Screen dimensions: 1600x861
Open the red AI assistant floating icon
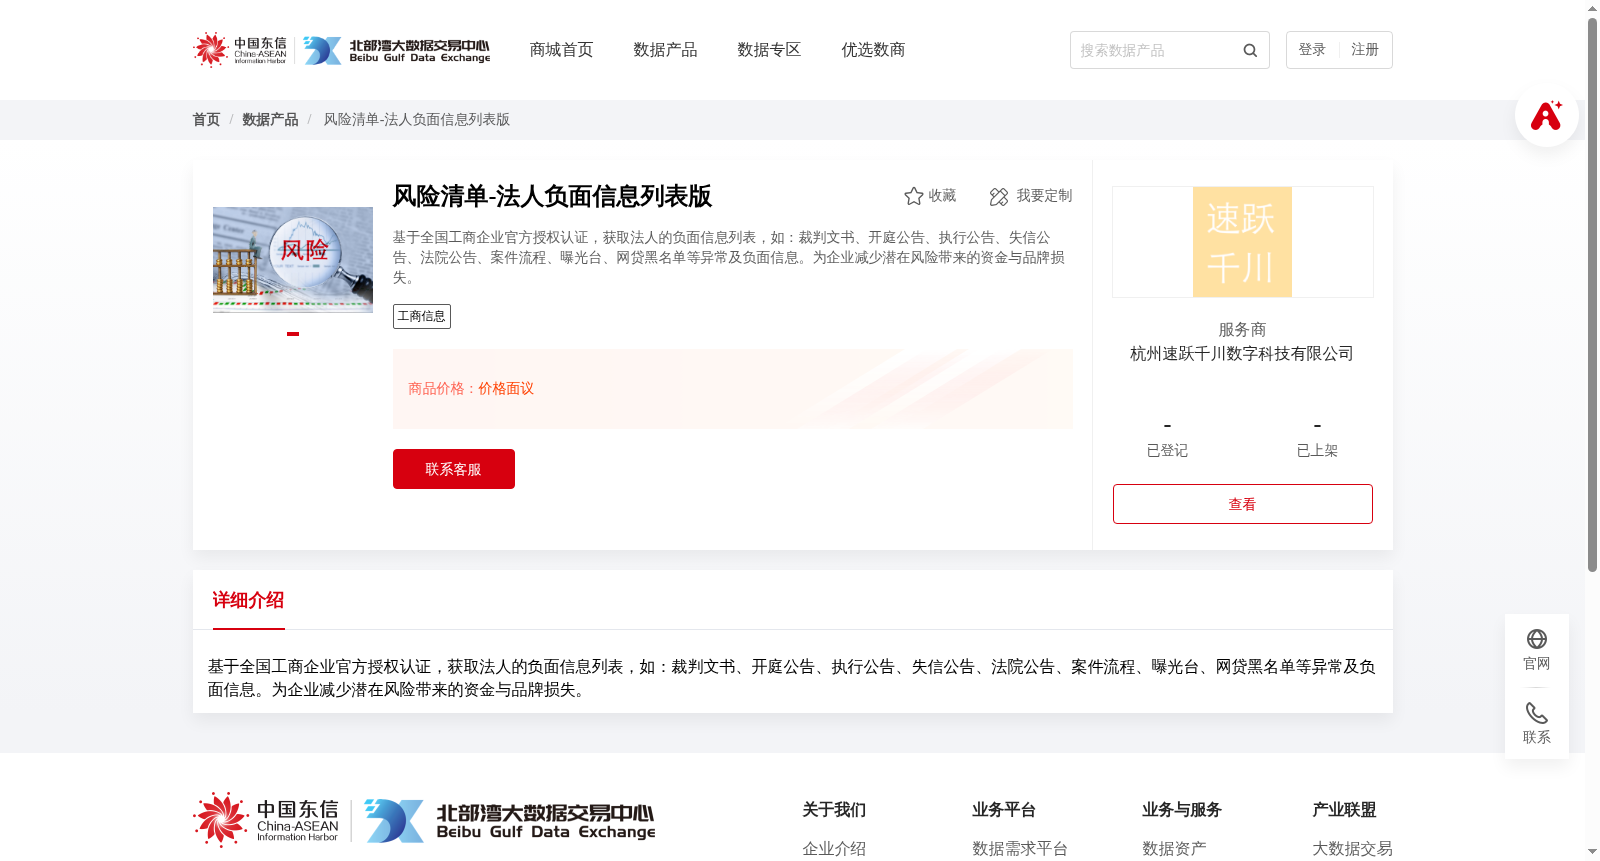1546,115
